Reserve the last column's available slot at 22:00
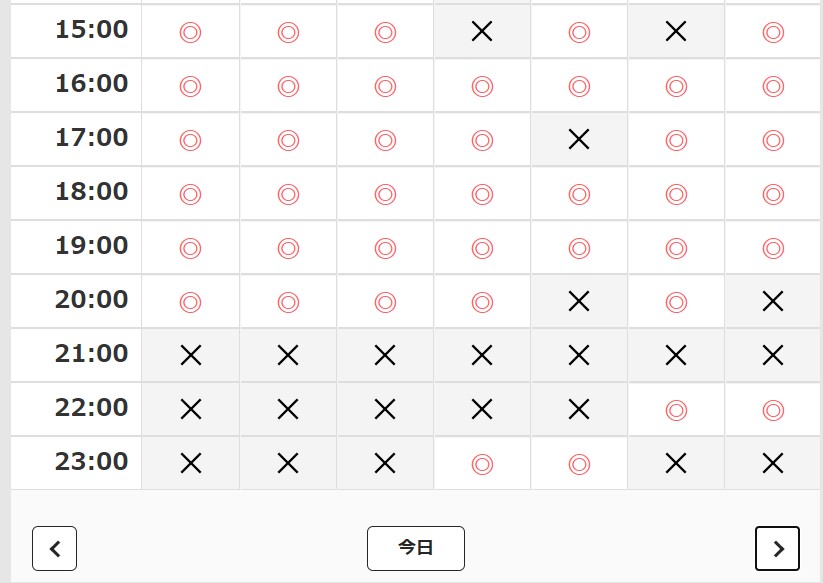Viewport: 823px width, 583px height. pos(772,409)
